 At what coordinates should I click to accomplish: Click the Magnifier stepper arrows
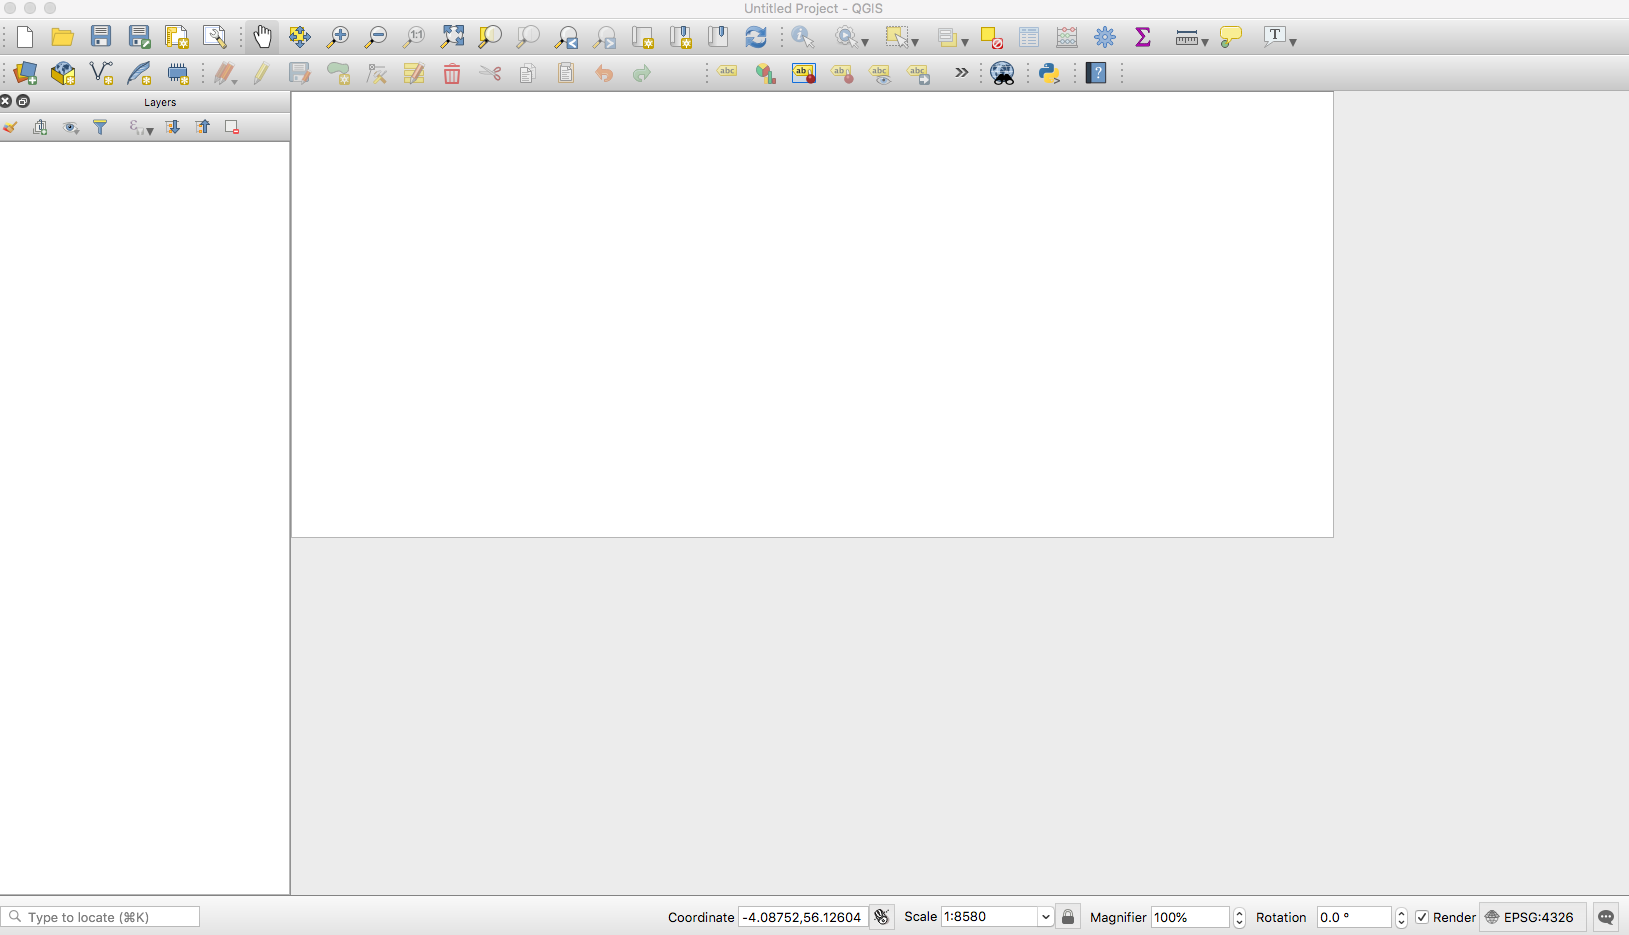[x=1239, y=917]
